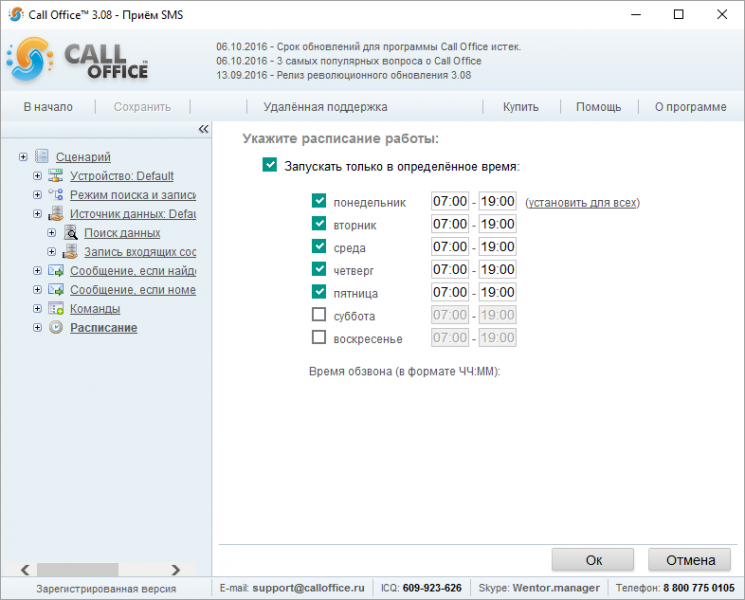Toggle the Запускать только в определённое время checkbox

269,165
